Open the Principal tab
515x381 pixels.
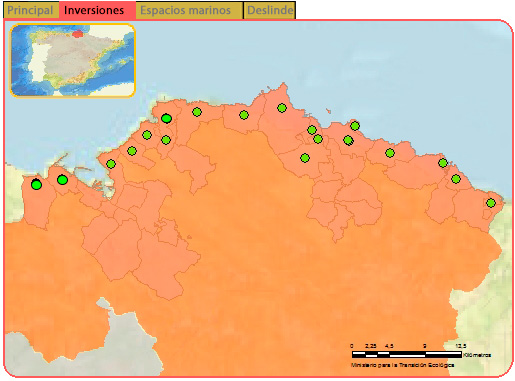coord(31,10)
